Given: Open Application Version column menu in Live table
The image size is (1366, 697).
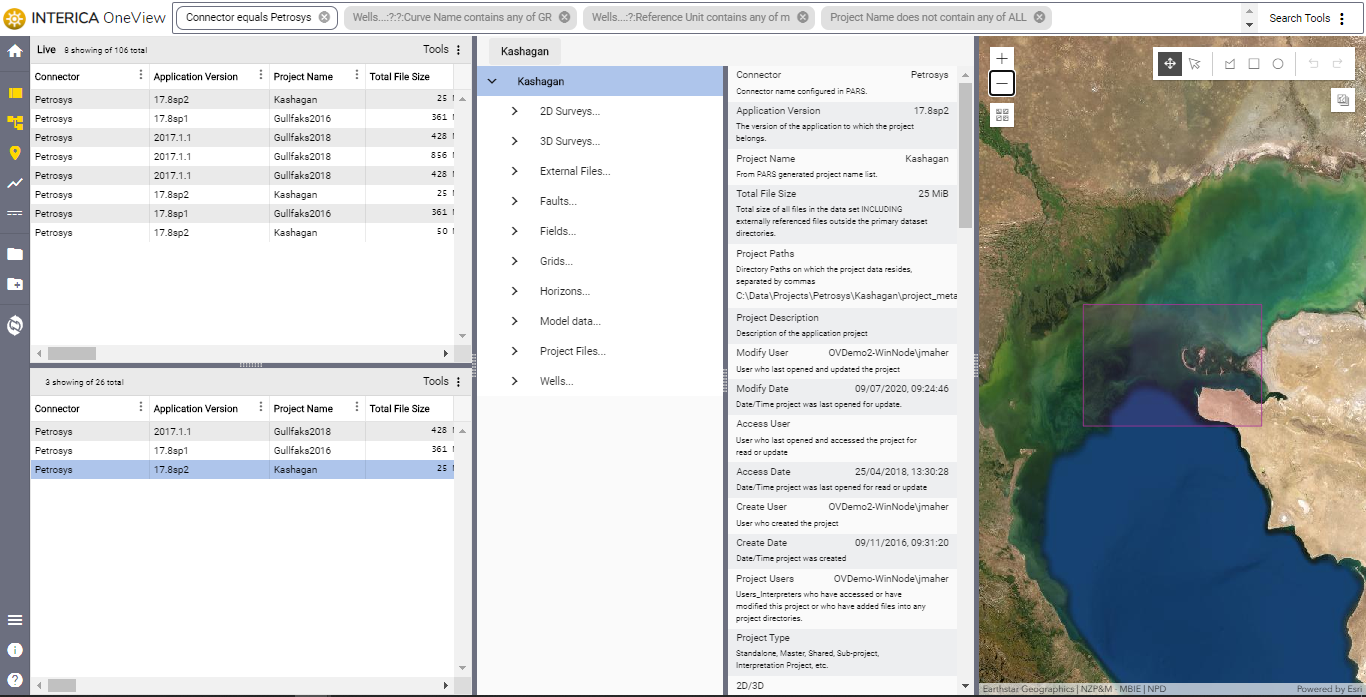Looking at the screenshot, I should pos(261,76).
